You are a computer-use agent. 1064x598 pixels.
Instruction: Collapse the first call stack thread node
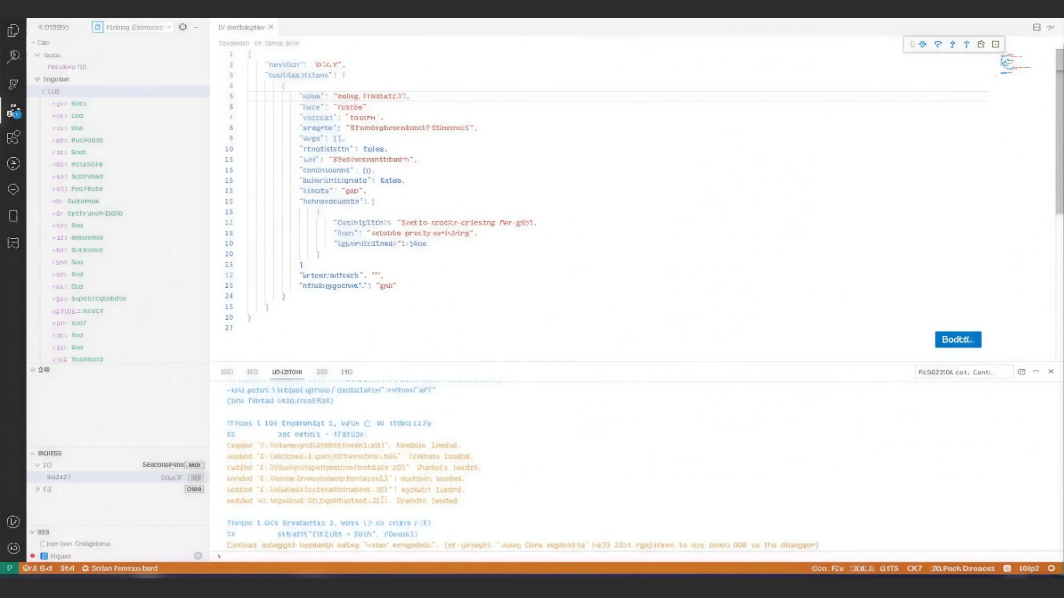(x=37, y=465)
